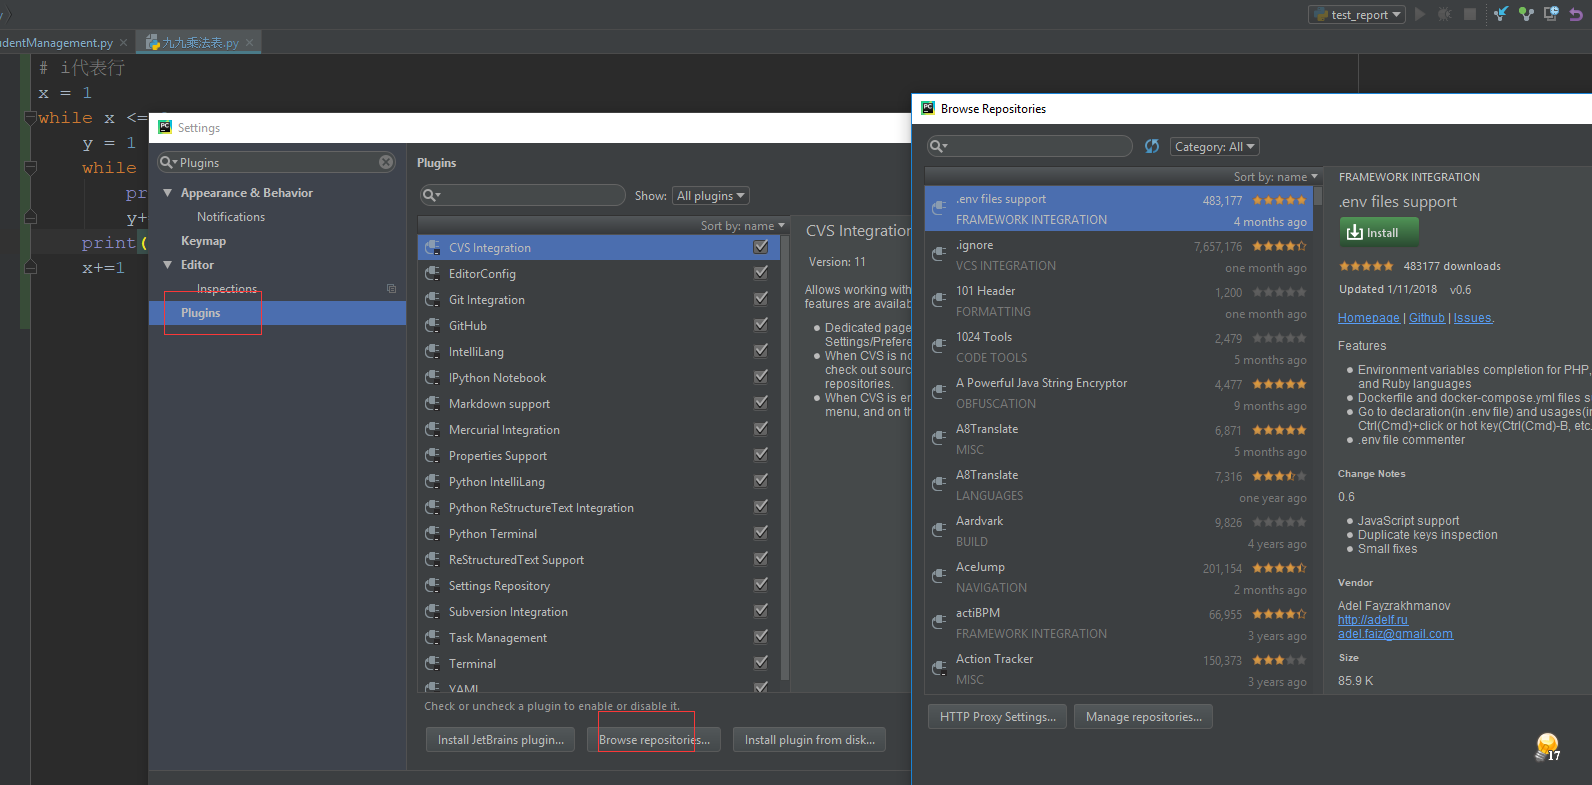Click the purple Revert arrow icon
This screenshot has height=785, width=1592.
click(x=1576, y=14)
